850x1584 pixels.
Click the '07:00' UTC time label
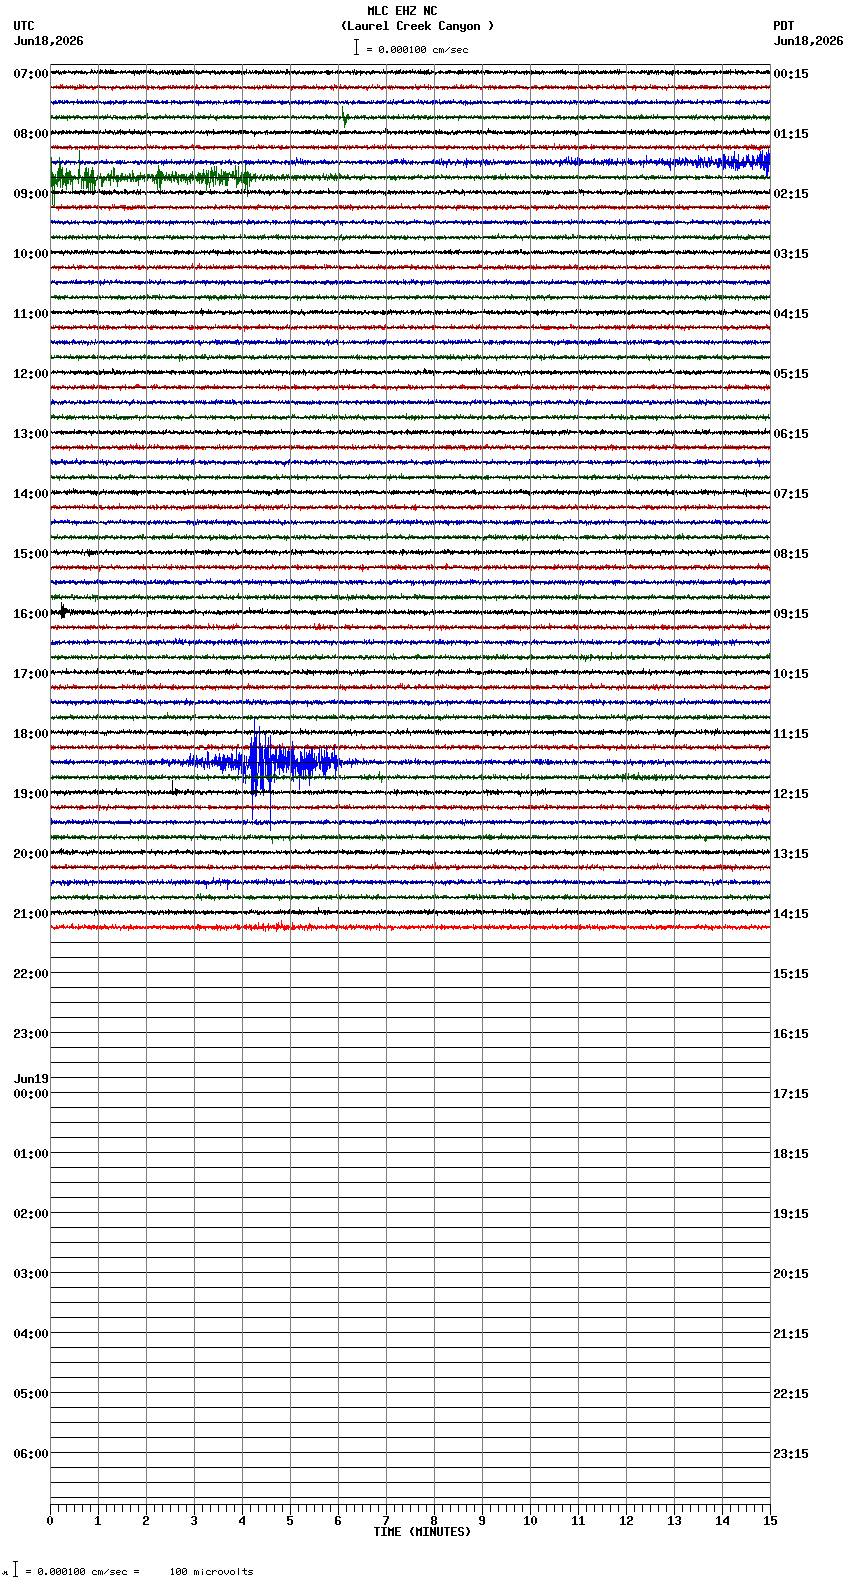click(31, 73)
